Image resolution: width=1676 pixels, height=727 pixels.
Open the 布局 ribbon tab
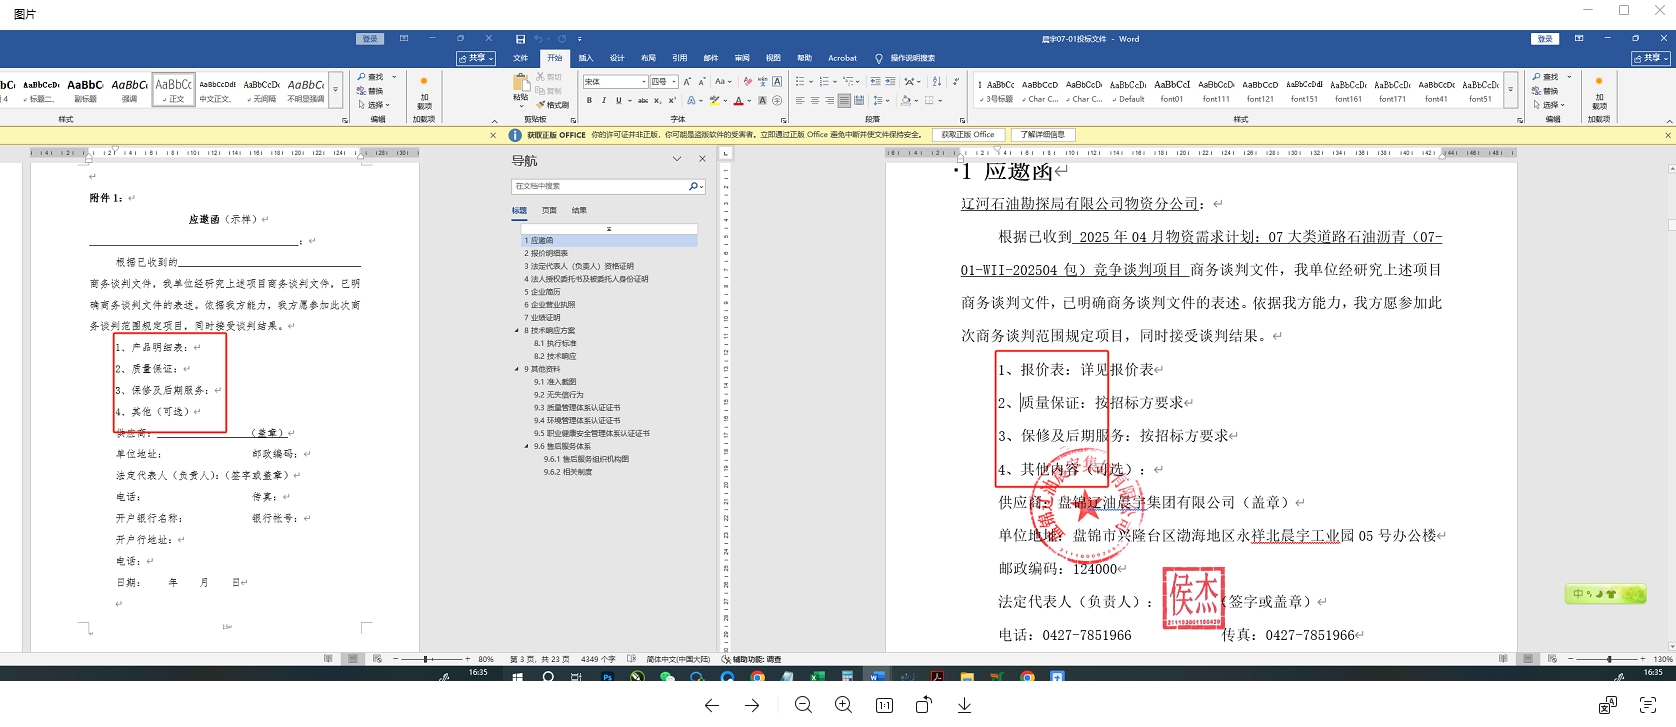pyautogui.click(x=648, y=58)
